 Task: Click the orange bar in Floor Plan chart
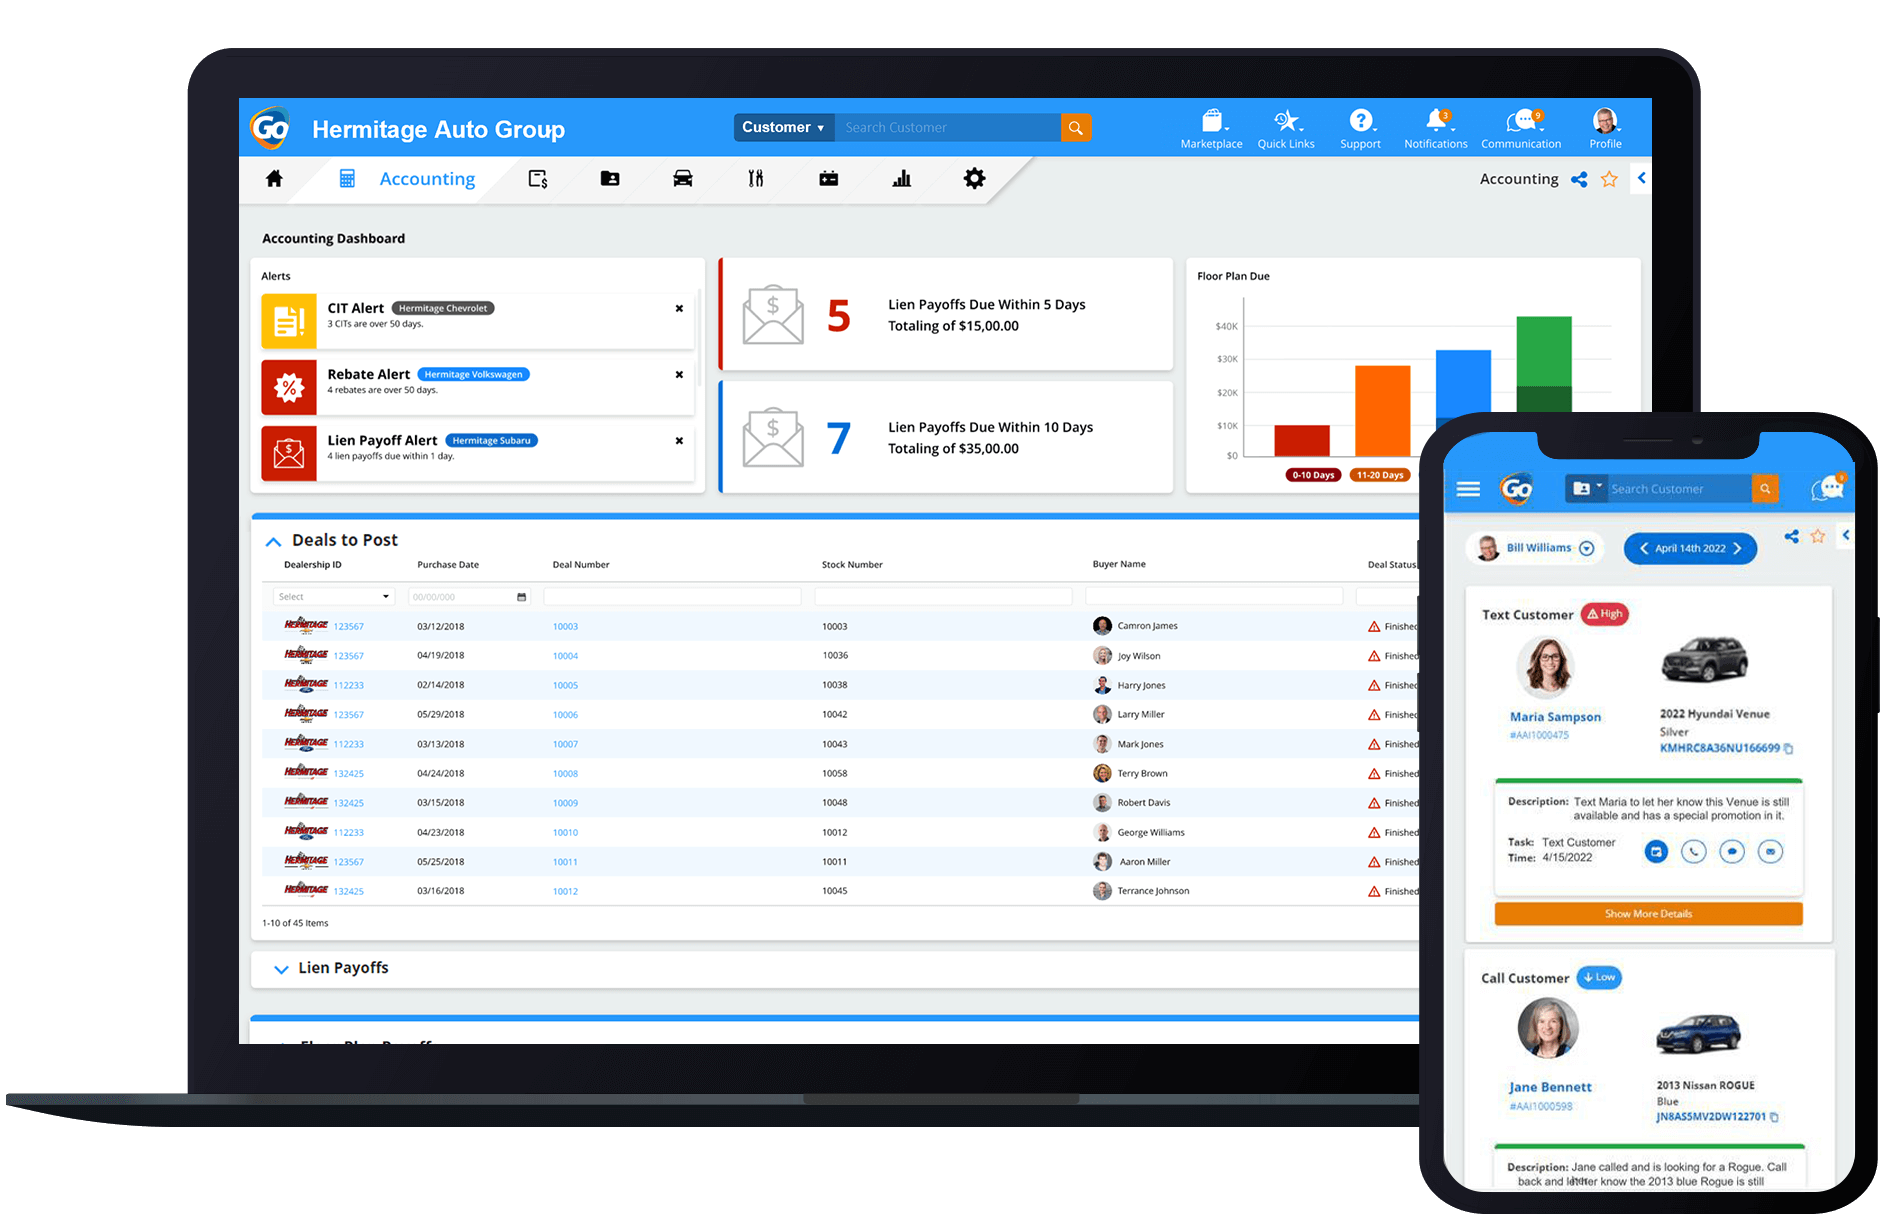click(x=1382, y=411)
